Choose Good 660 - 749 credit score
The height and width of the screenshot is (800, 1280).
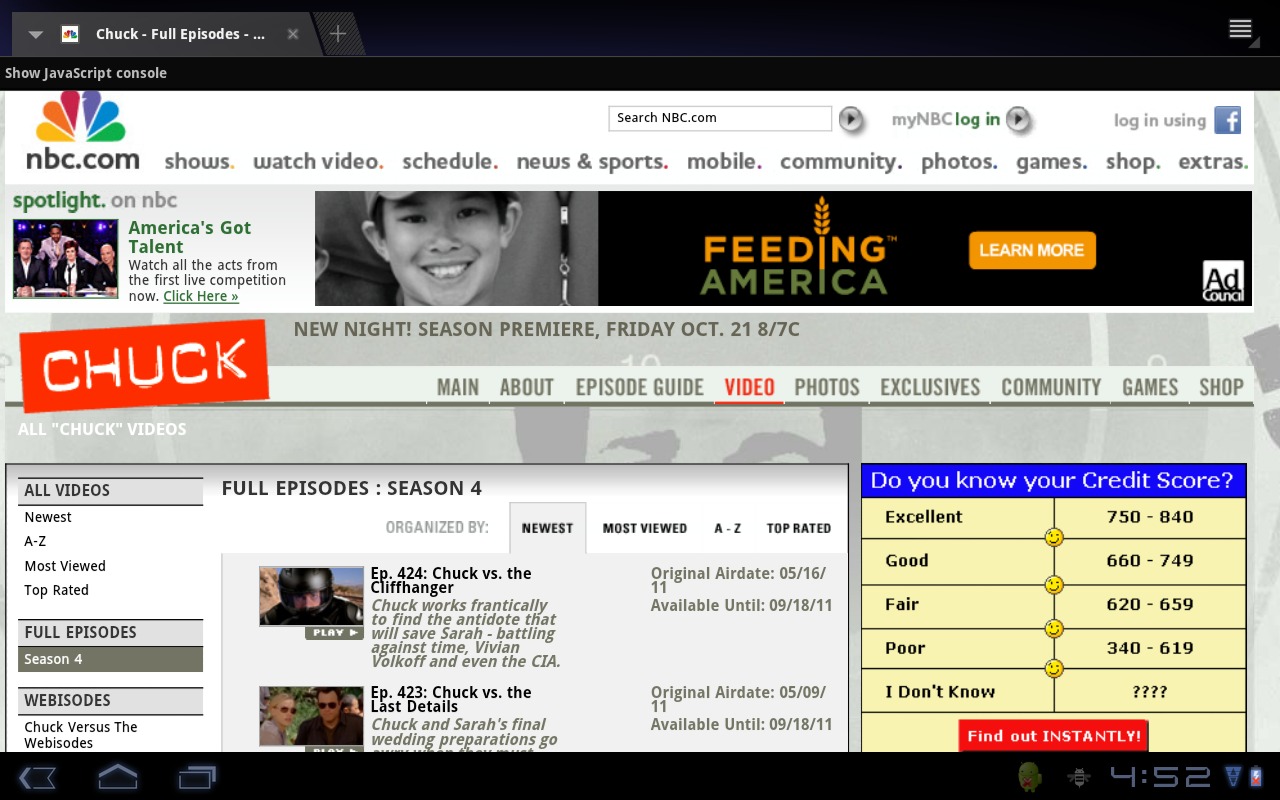coord(1054,561)
